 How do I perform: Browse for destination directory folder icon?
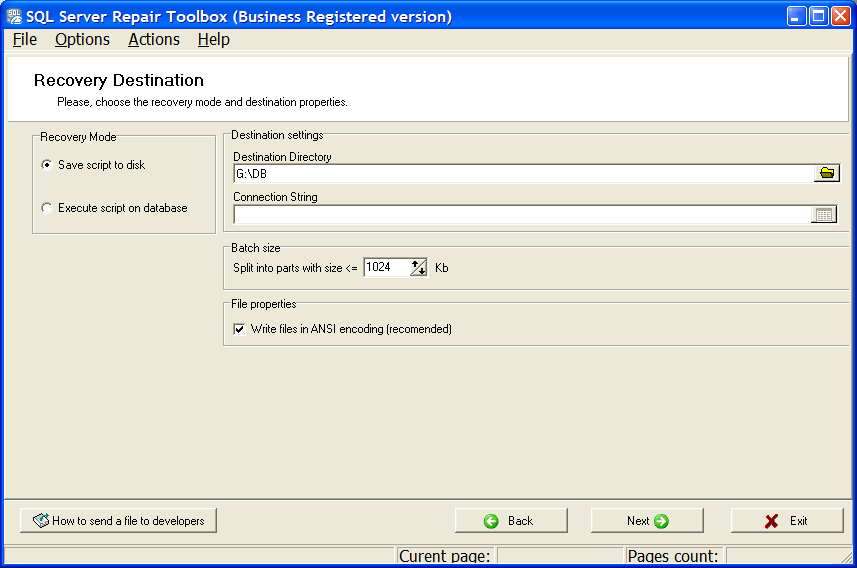[x=826, y=173]
